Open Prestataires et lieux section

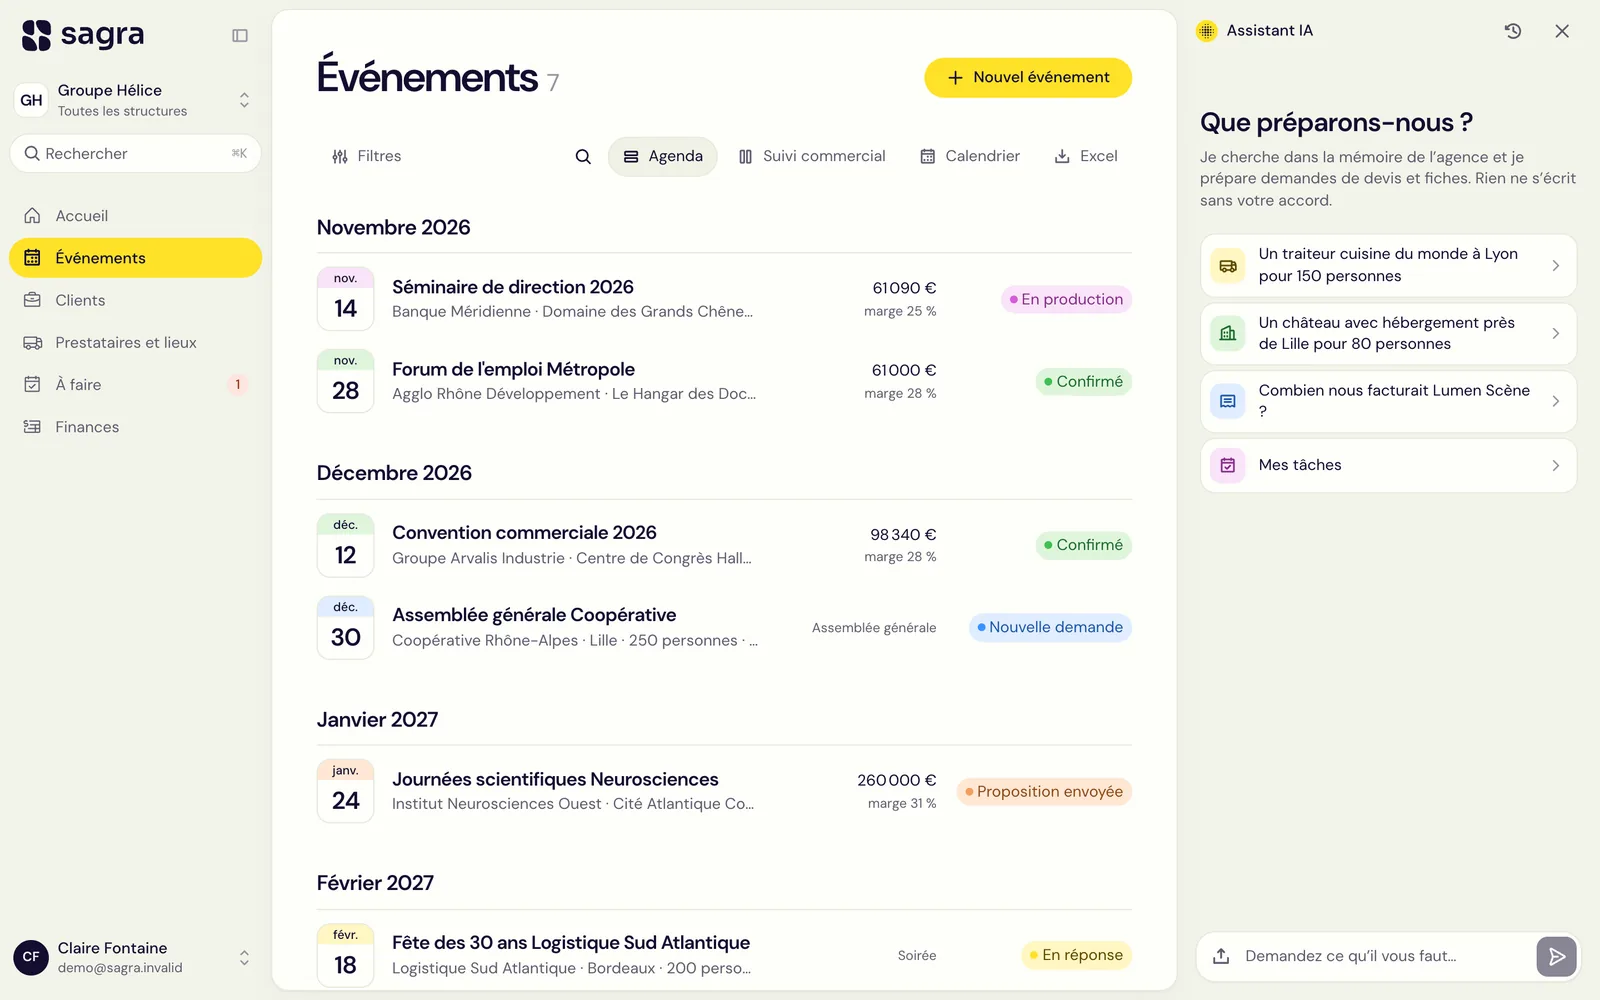pos(136,343)
